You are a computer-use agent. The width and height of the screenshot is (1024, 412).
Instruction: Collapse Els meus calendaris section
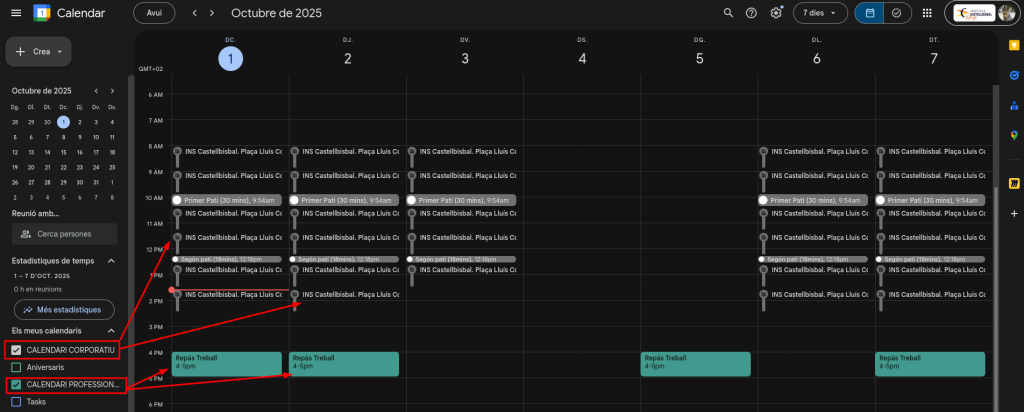click(x=111, y=330)
